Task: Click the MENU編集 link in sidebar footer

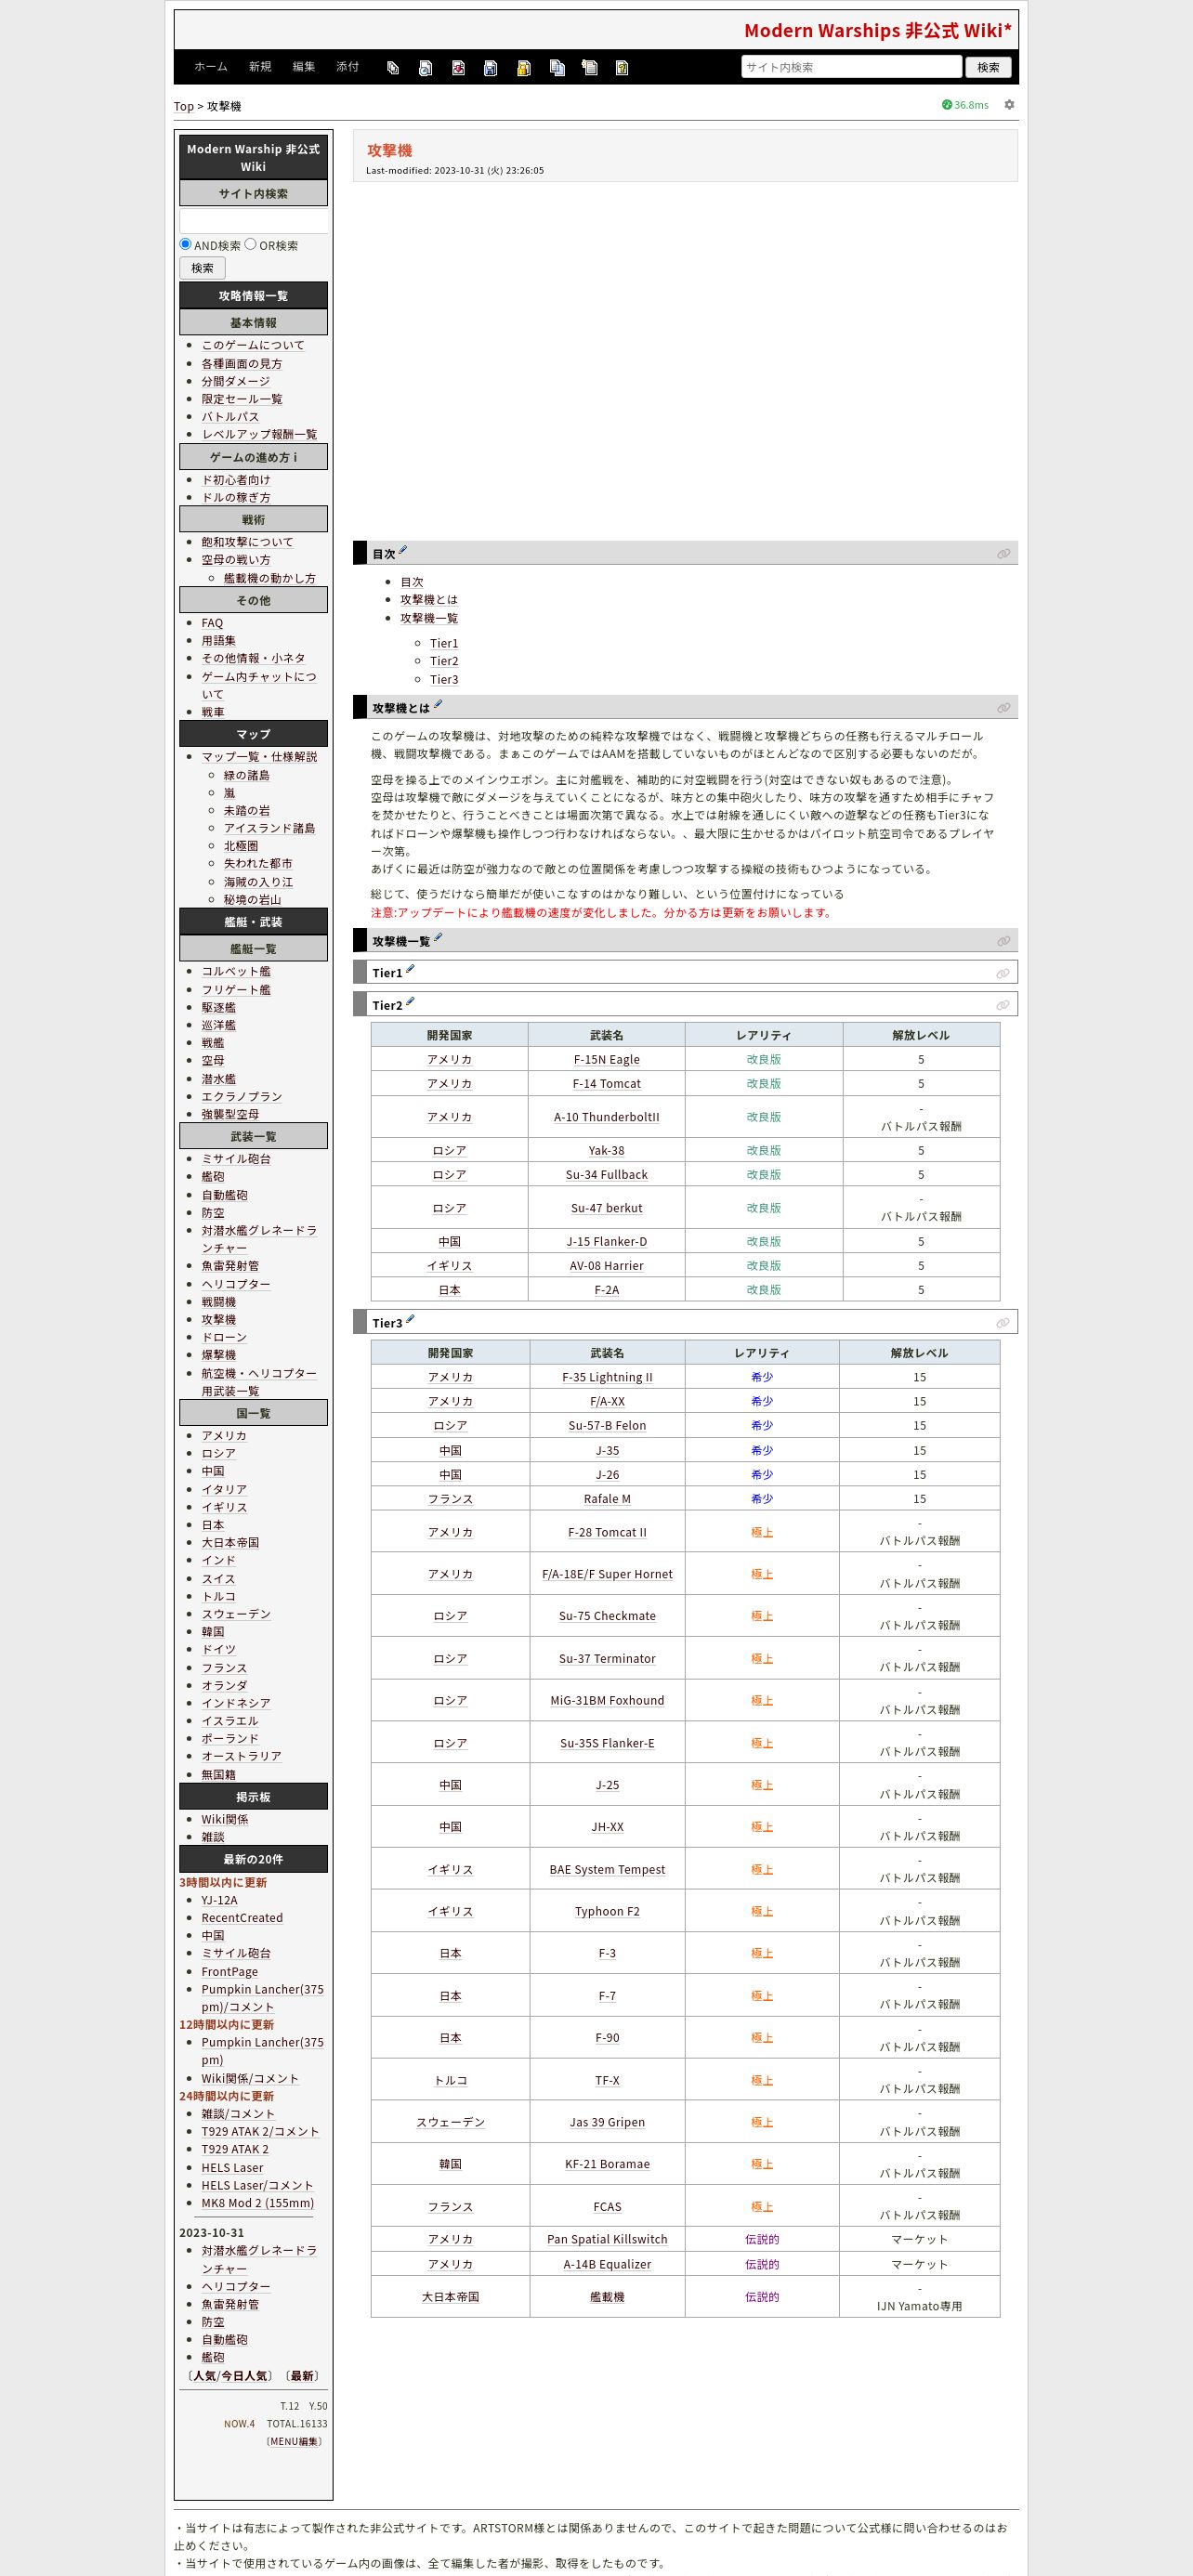Action: pos(295,2441)
